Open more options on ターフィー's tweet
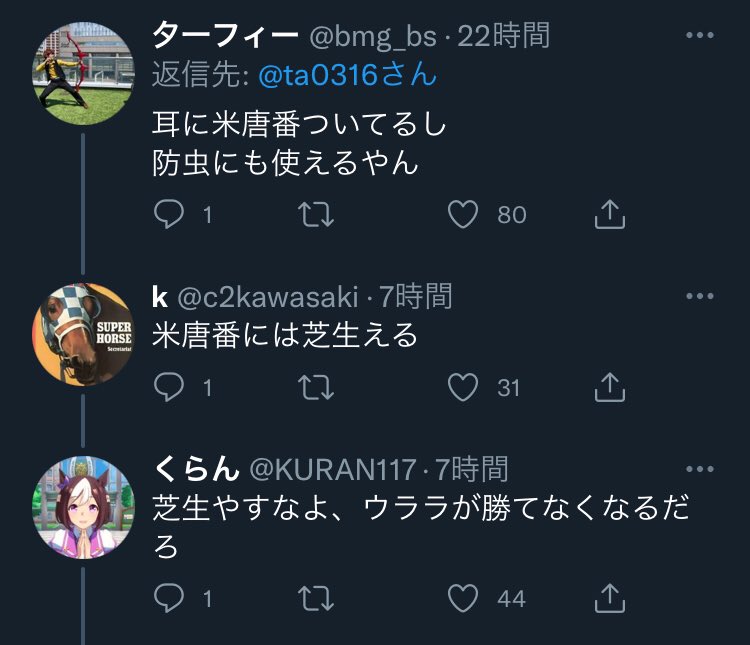 700,37
